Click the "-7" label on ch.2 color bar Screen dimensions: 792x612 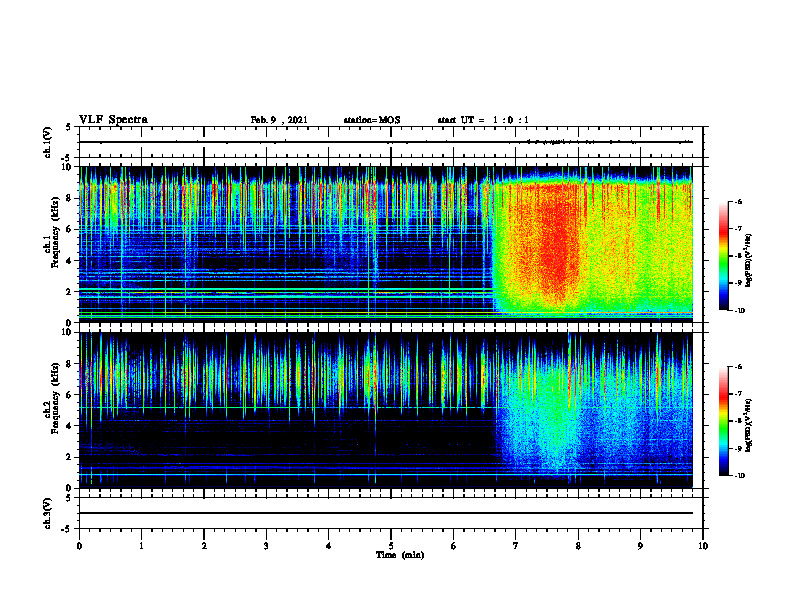[737, 394]
